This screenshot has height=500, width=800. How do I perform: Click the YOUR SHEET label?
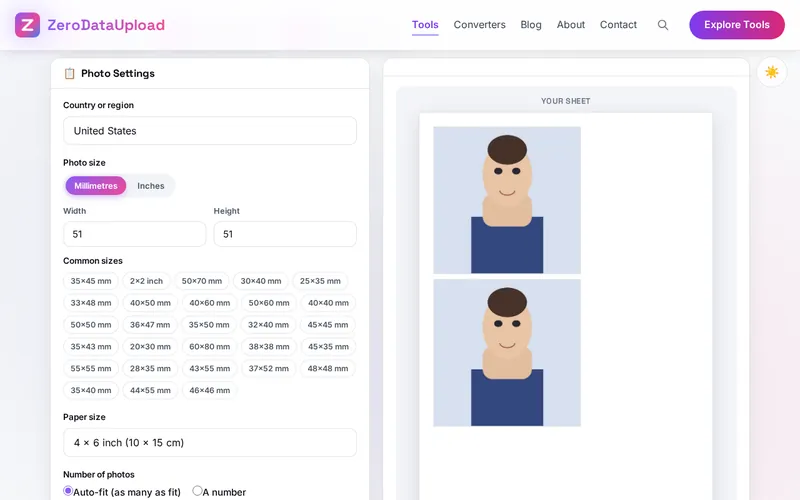pyautogui.click(x=566, y=101)
